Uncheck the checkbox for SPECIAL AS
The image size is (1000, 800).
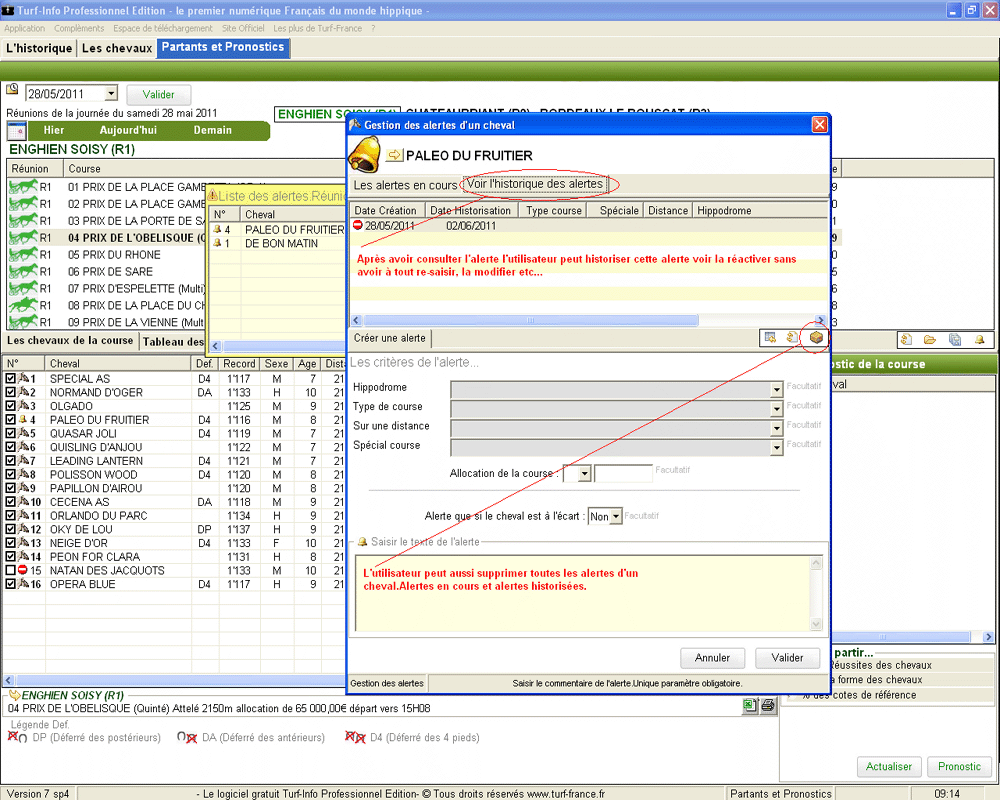tap(10, 378)
